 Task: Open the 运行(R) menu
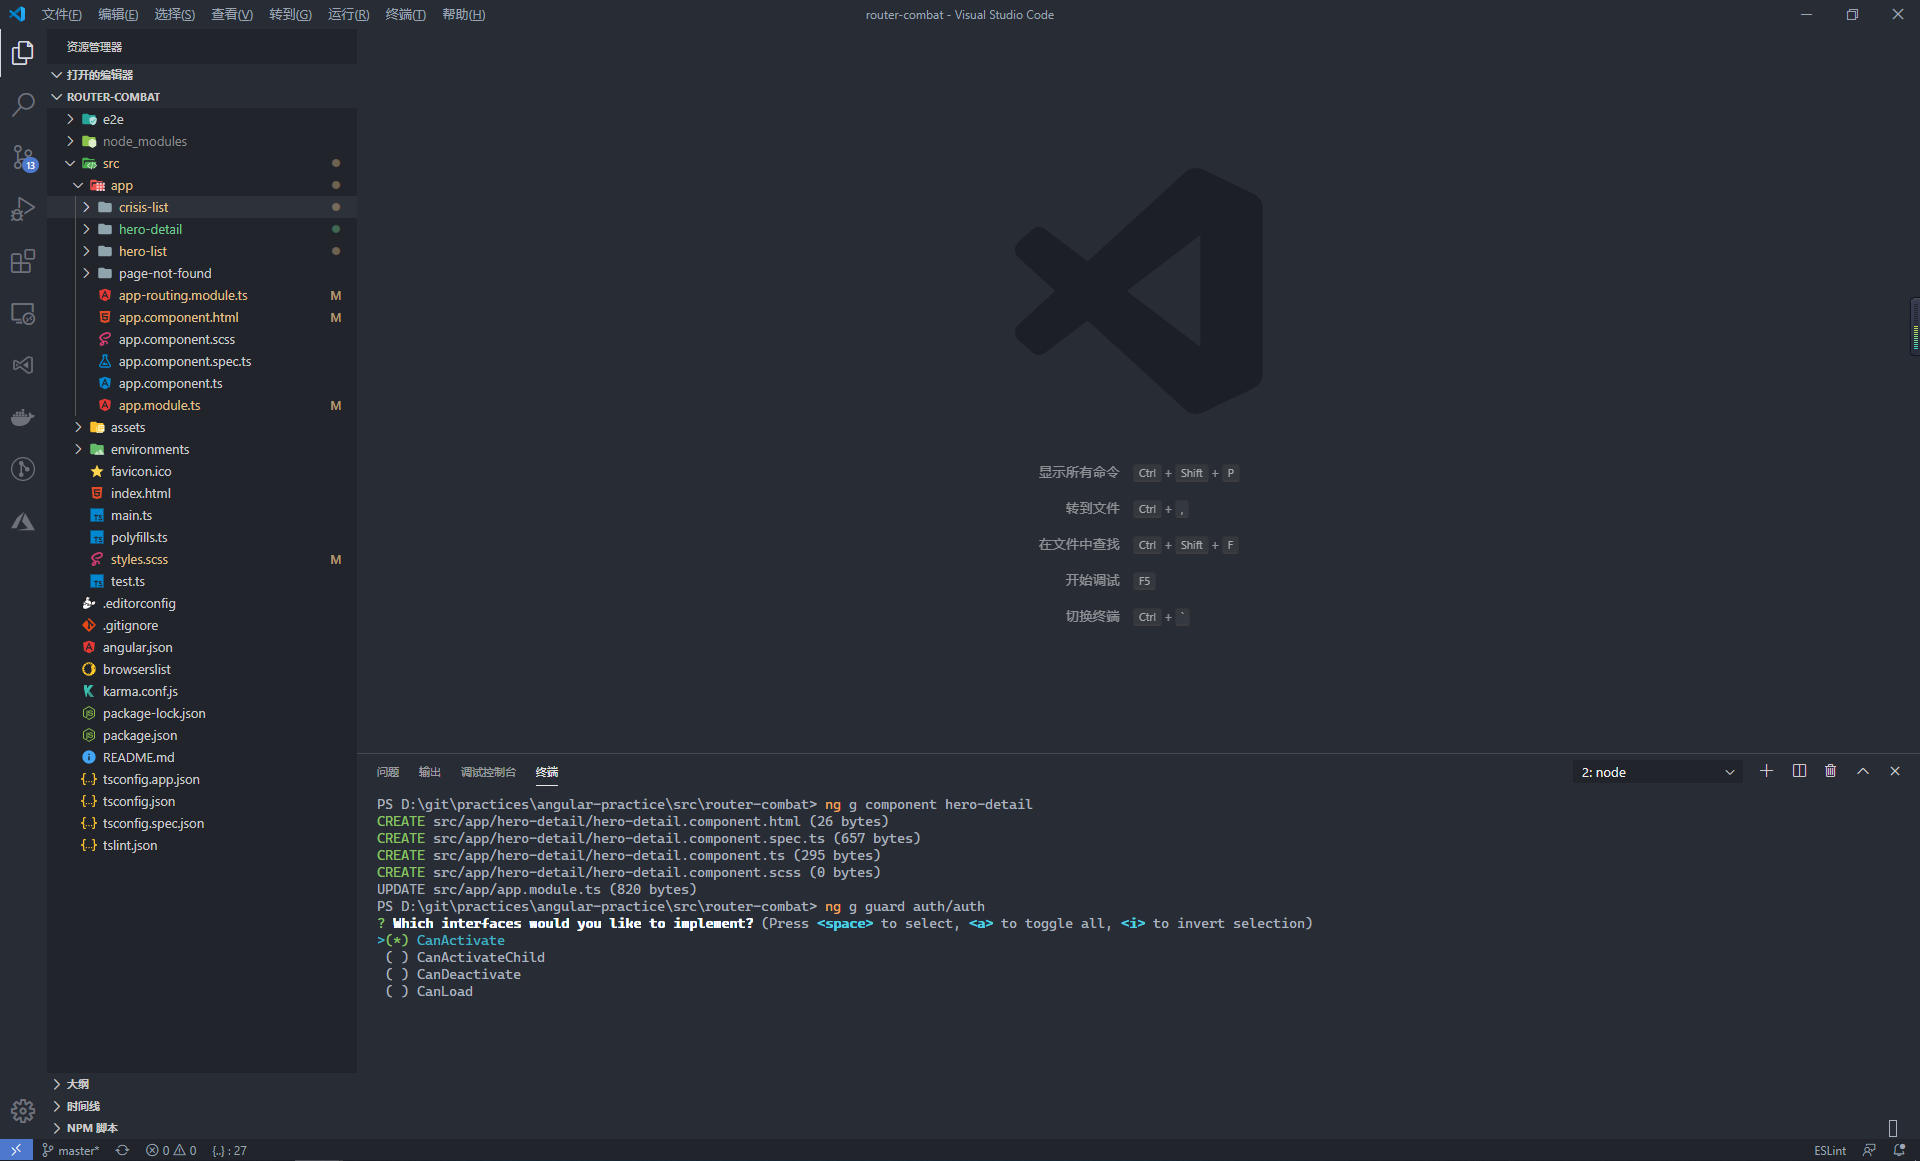(349, 14)
